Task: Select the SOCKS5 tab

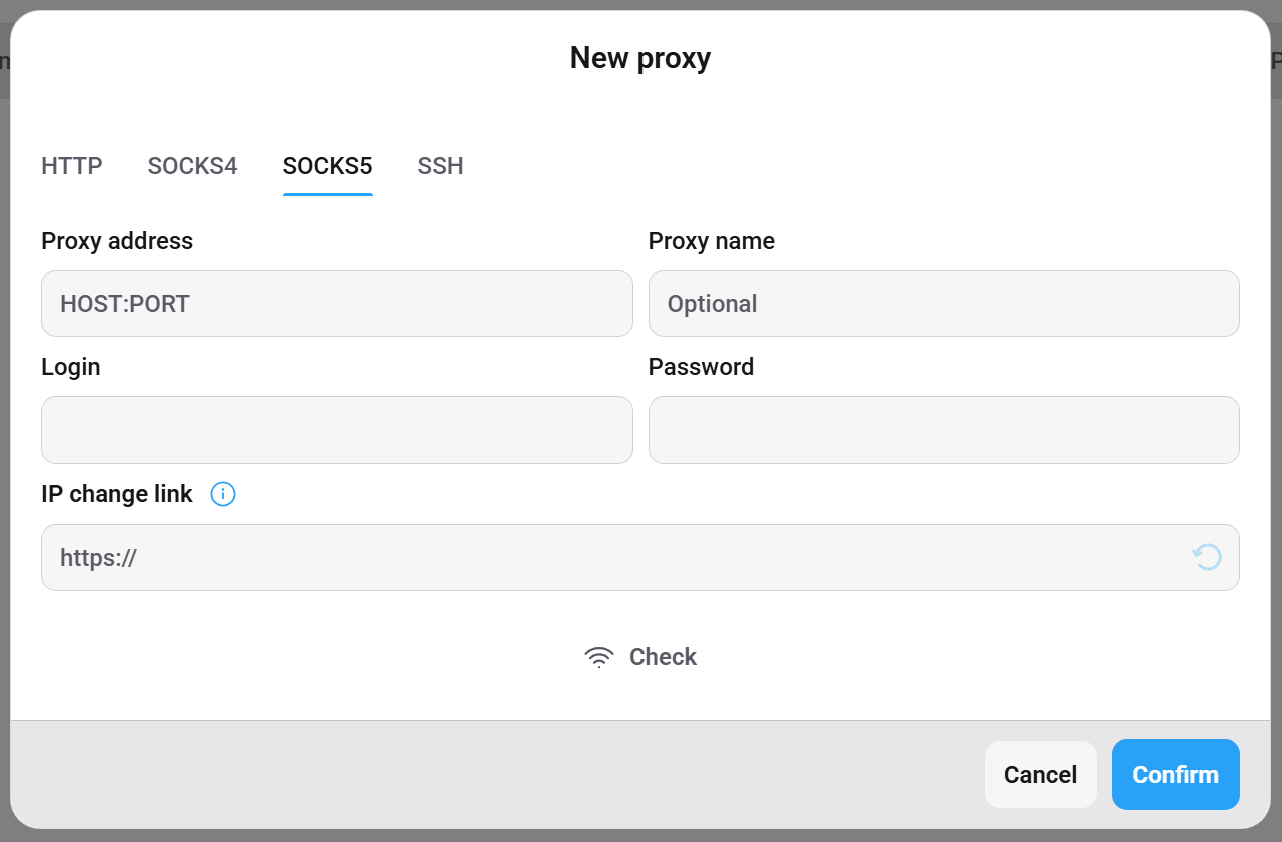Action: (327, 166)
